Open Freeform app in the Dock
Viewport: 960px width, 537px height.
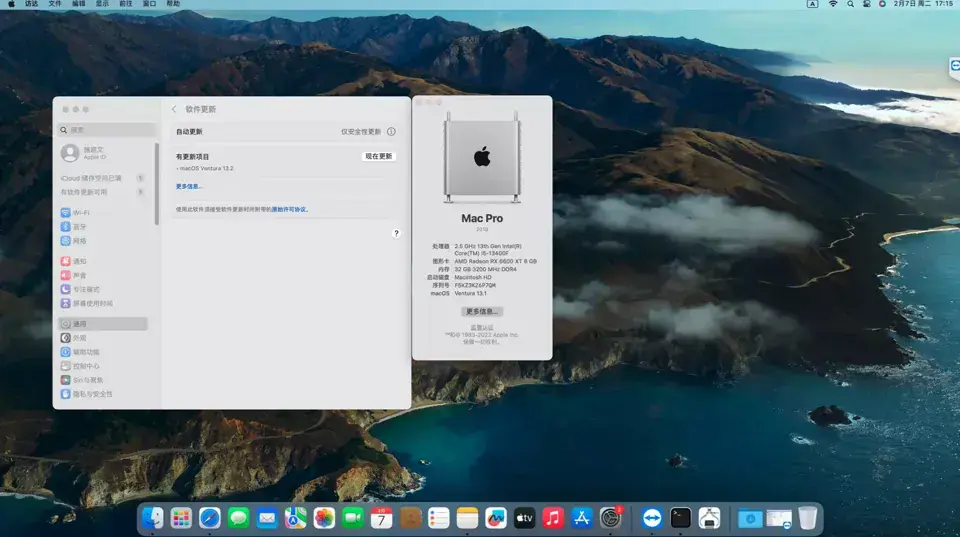pos(496,518)
